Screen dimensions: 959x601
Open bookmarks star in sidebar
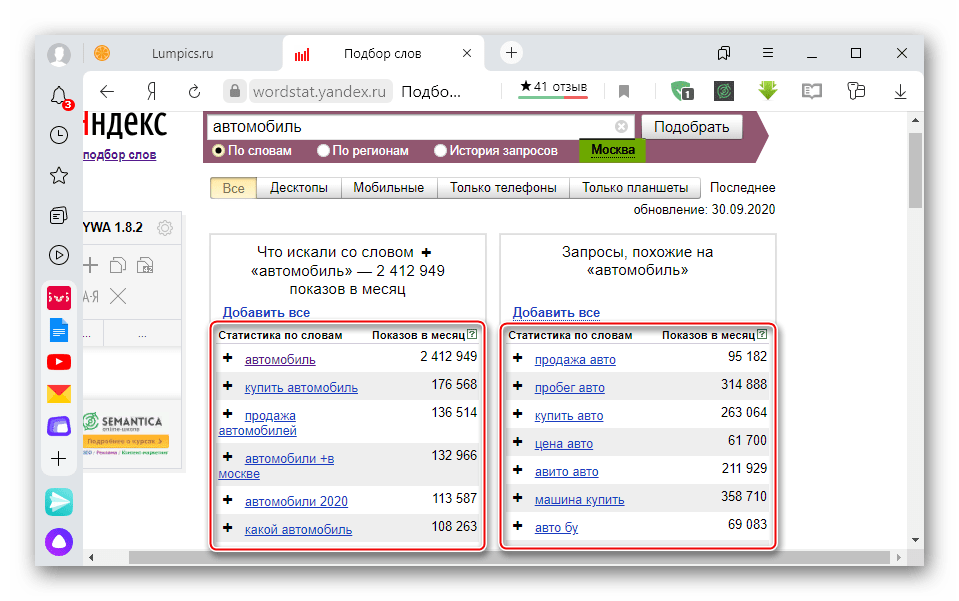[59, 175]
